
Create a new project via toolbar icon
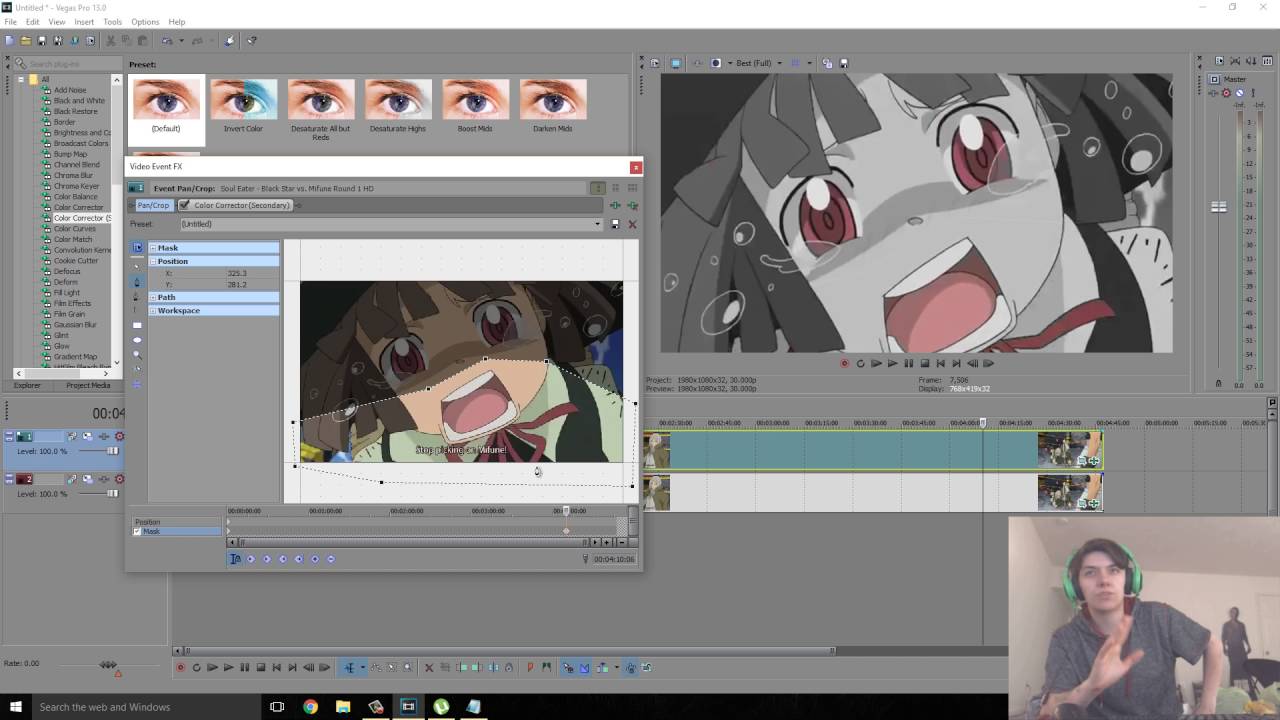coord(9,41)
